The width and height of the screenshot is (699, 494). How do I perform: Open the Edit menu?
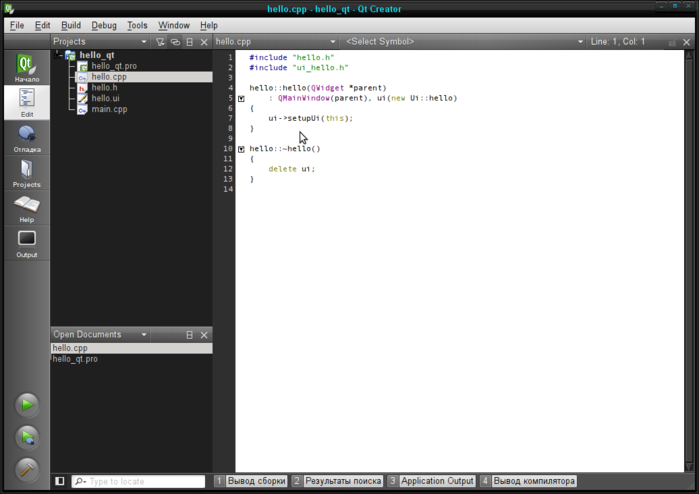point(42,25)
